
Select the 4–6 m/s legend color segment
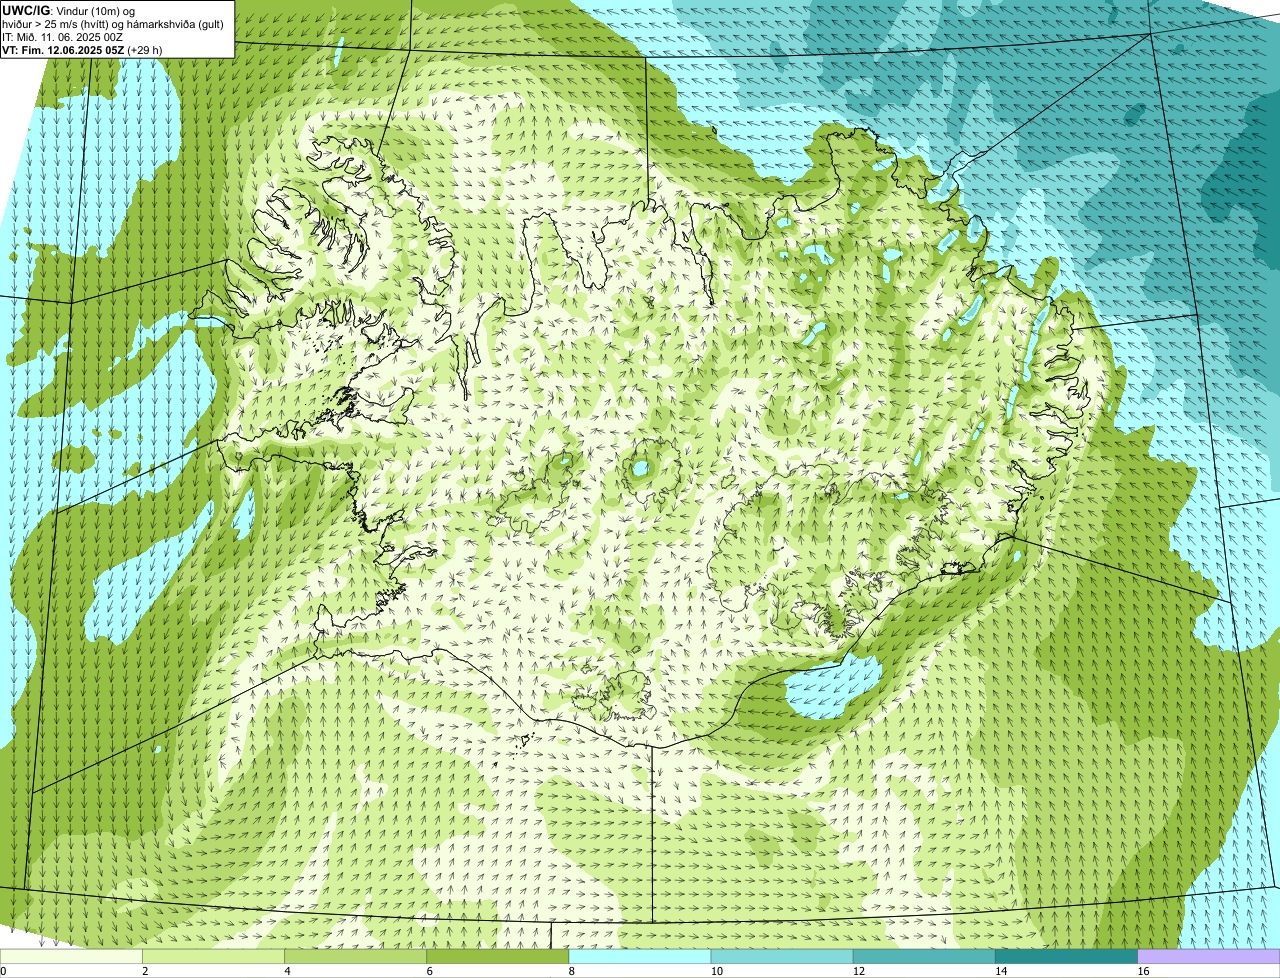tap(356, 957)
